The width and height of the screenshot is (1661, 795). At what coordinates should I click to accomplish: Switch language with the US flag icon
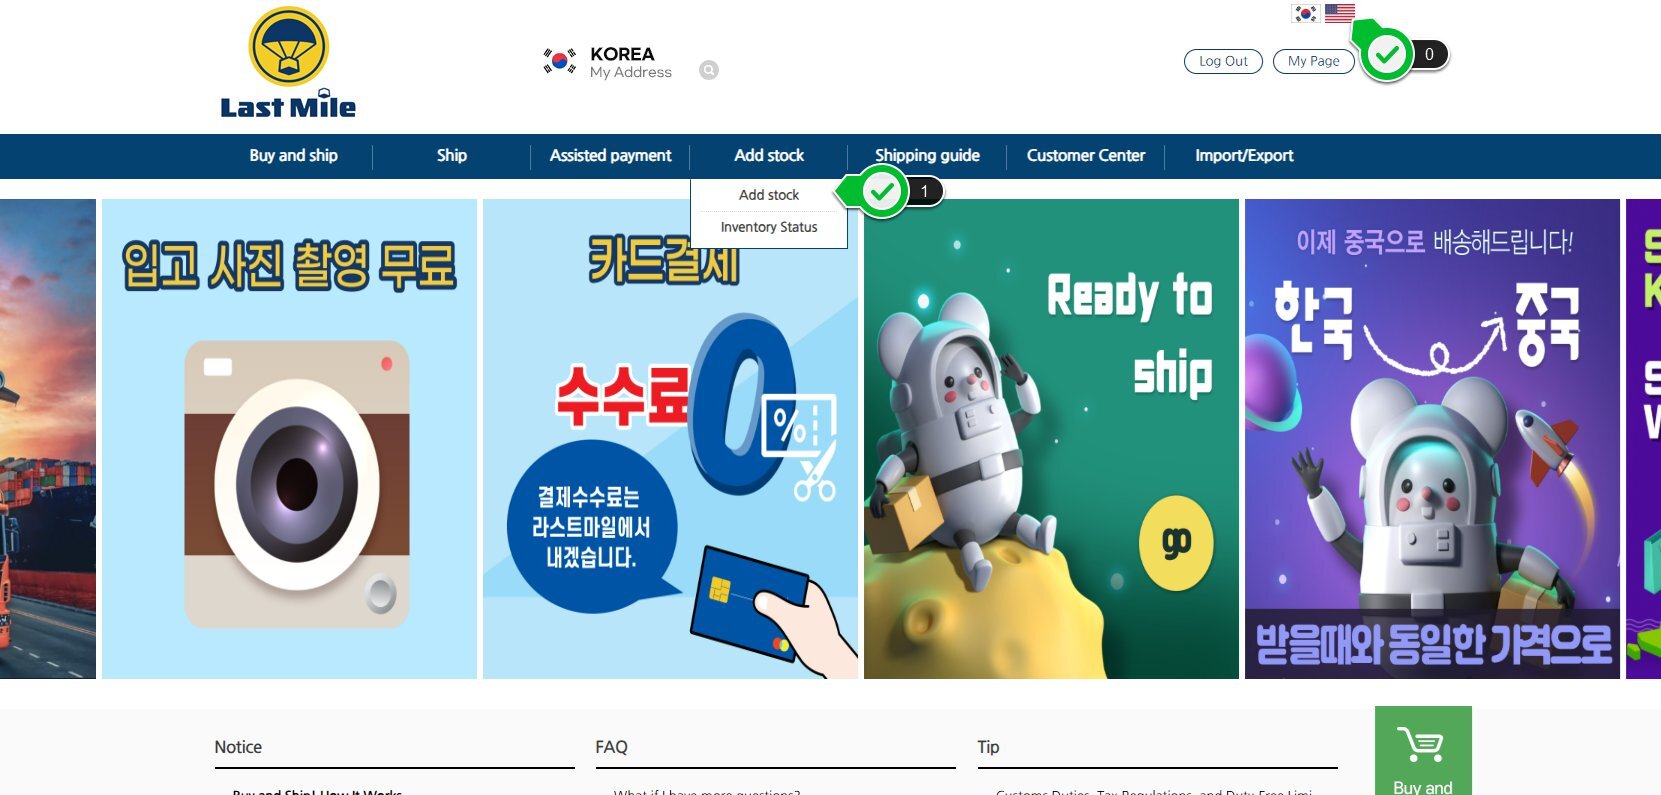pyautogui.click(x=1339, y=14)
